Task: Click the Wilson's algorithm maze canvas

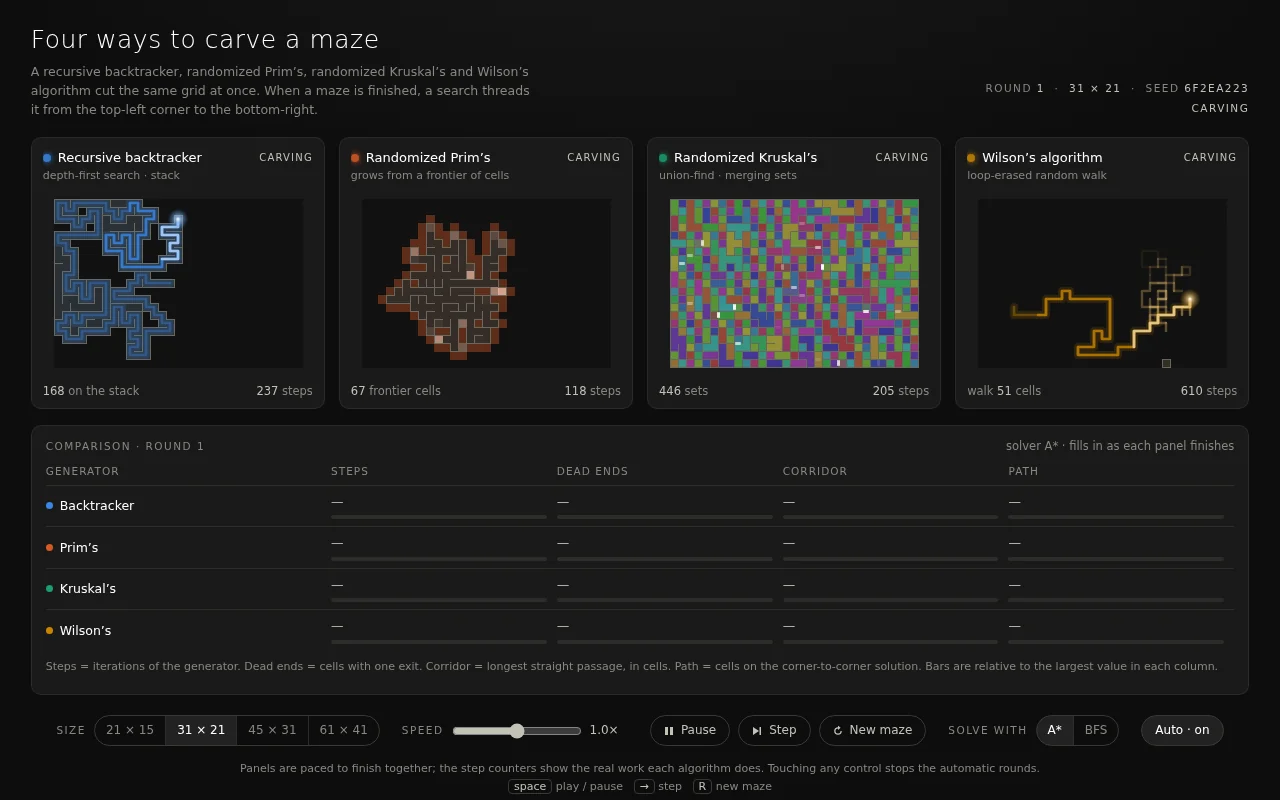Action: click(x=1102, y=283)
